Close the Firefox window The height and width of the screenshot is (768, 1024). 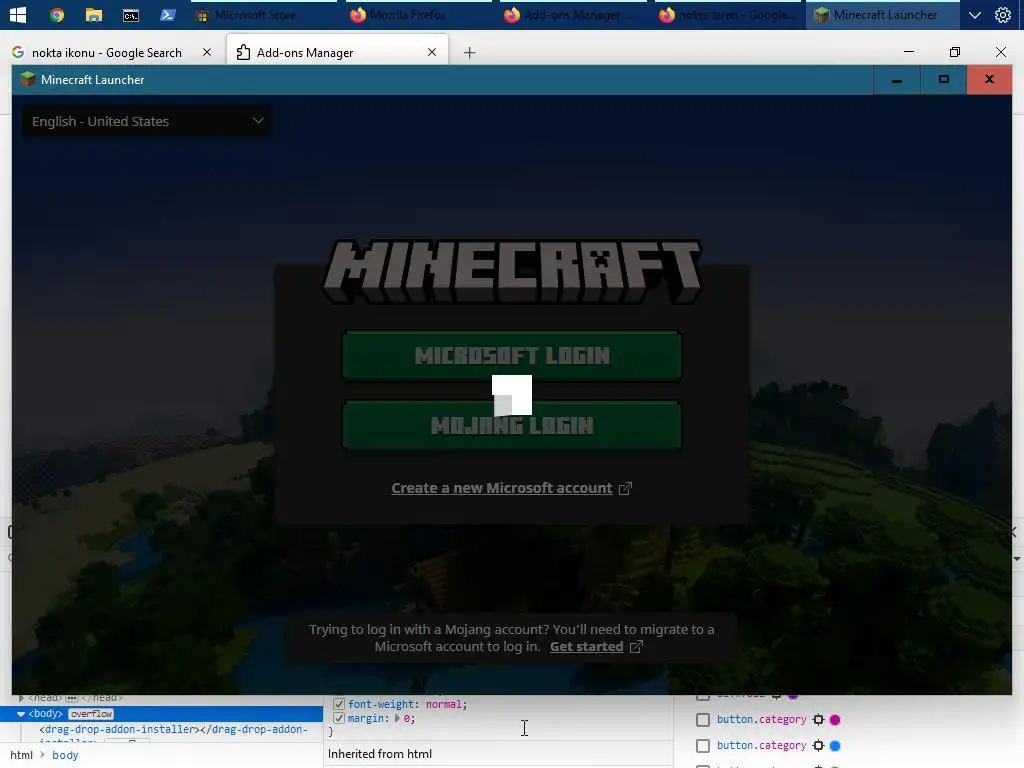[x=1000, y=52]
